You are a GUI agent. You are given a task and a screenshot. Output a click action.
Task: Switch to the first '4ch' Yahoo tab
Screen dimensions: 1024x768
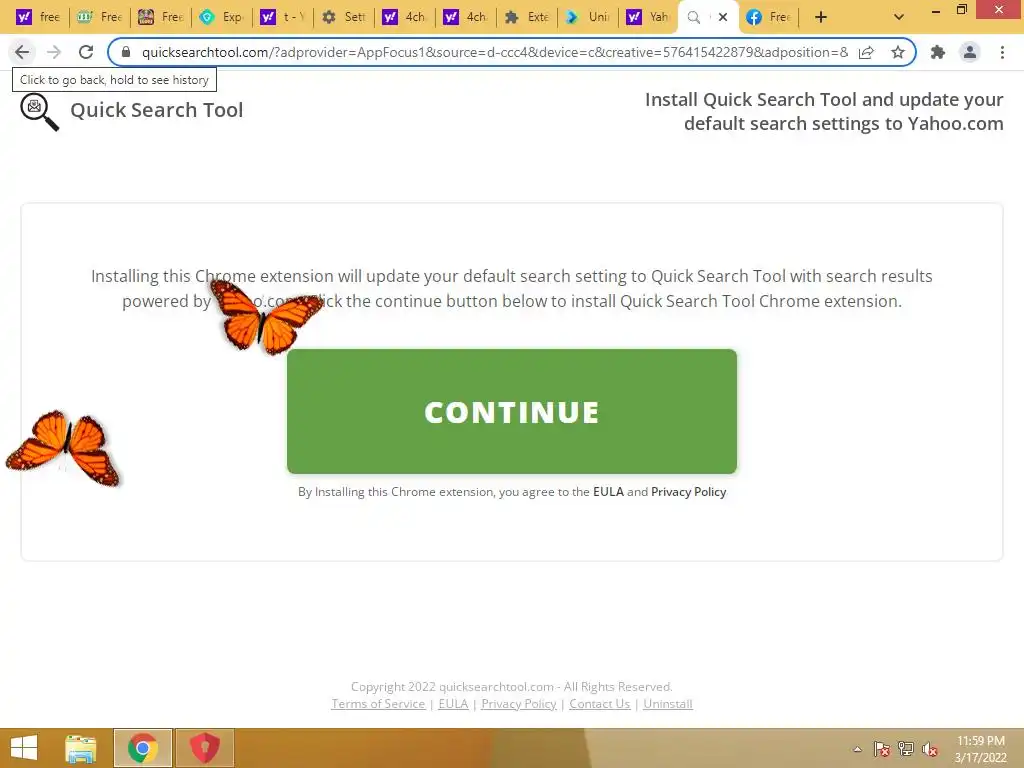point(405,17)
